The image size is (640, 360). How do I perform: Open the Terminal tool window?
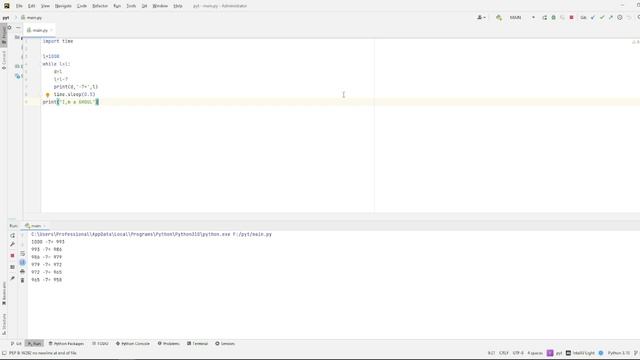point(198,344)
